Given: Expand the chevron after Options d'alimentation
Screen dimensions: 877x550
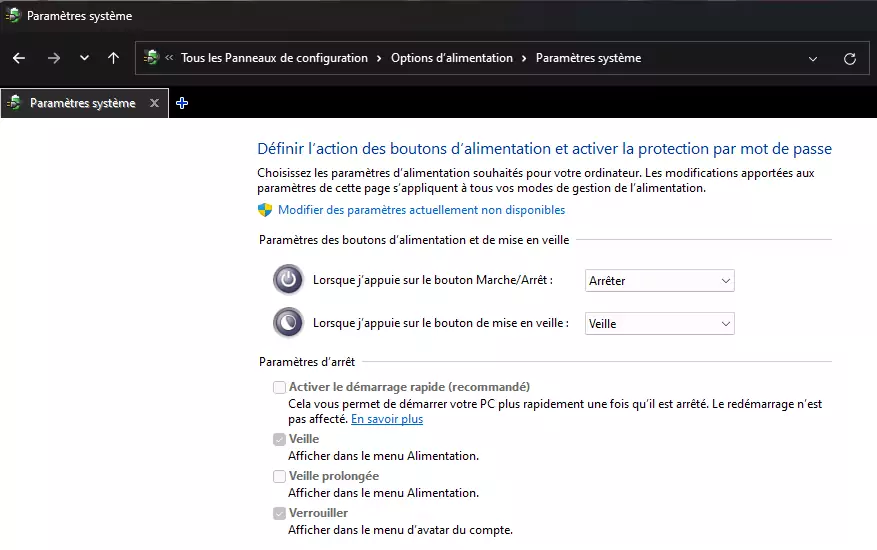Looking at the screenshot, I should (524, 59).
